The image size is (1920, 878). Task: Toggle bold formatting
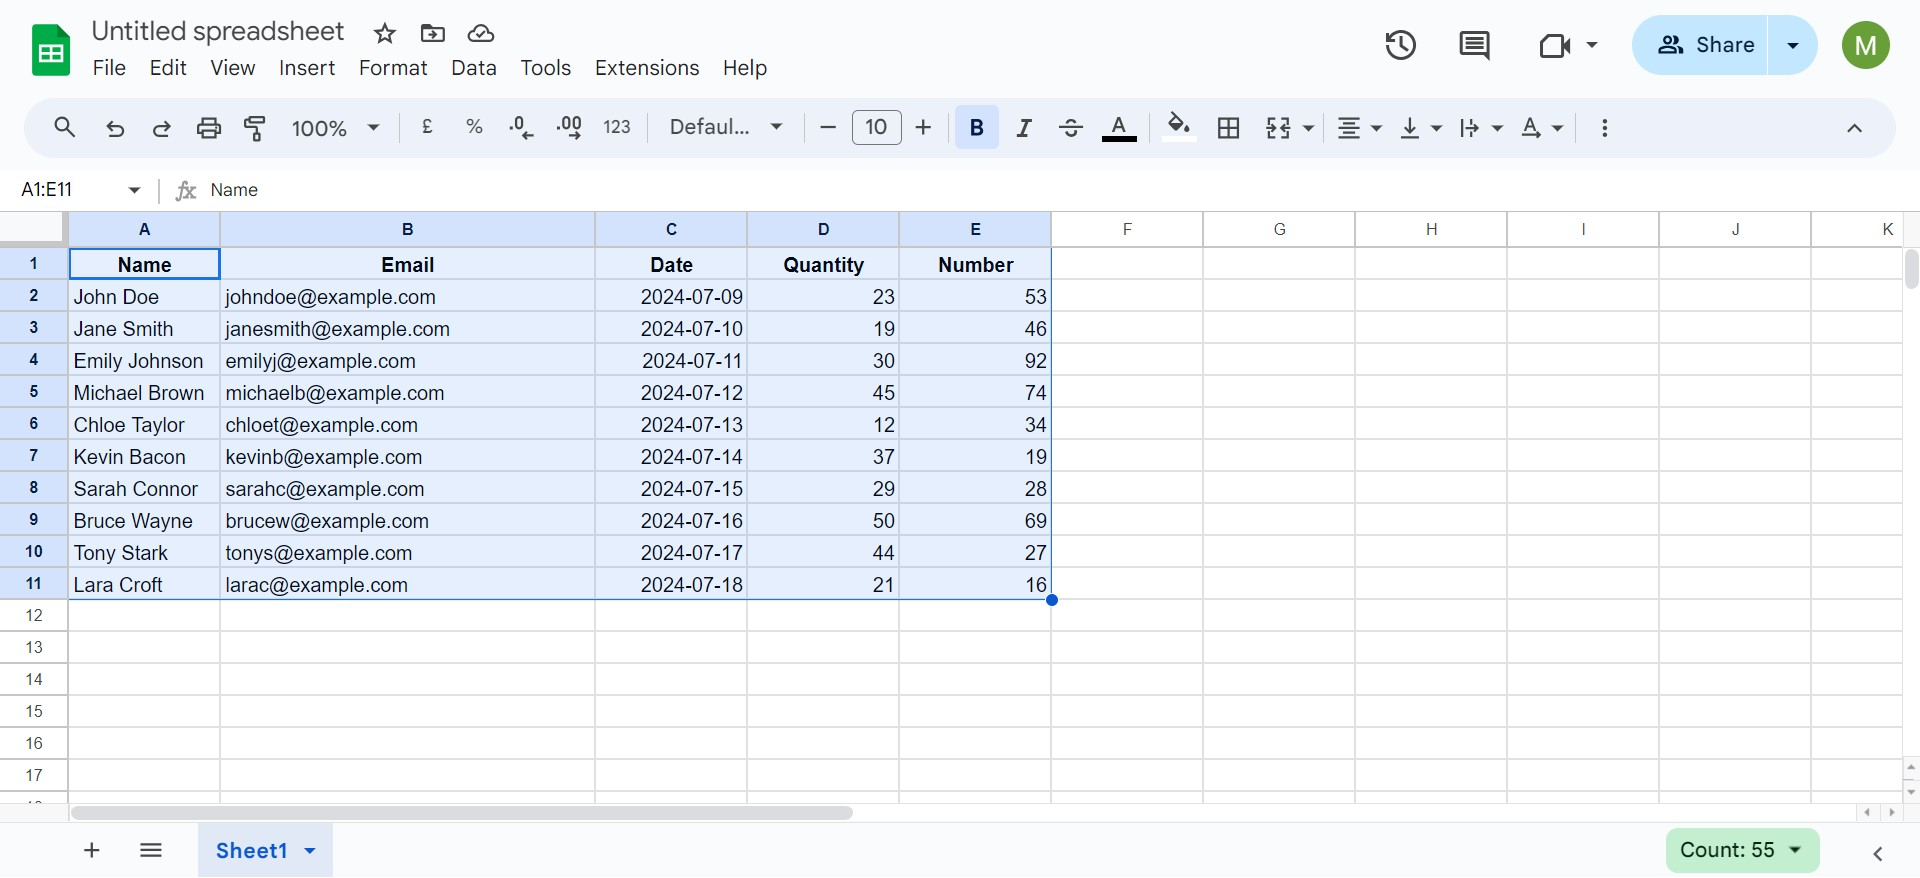977,128
